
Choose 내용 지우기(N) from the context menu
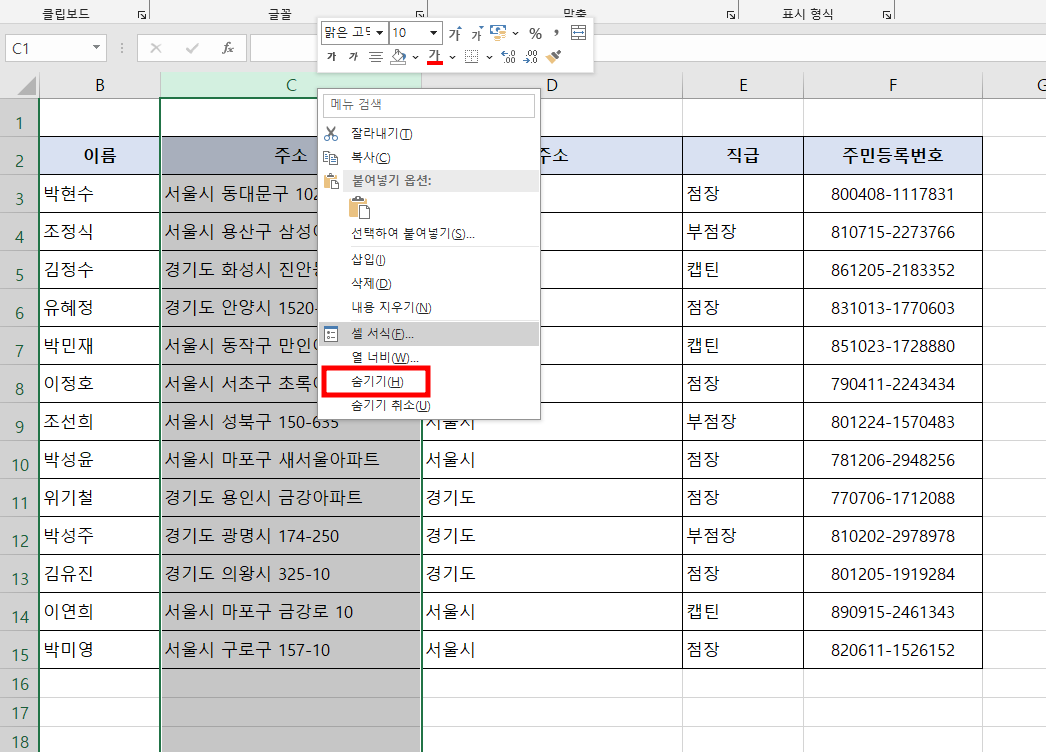click(x=428, y=308)
